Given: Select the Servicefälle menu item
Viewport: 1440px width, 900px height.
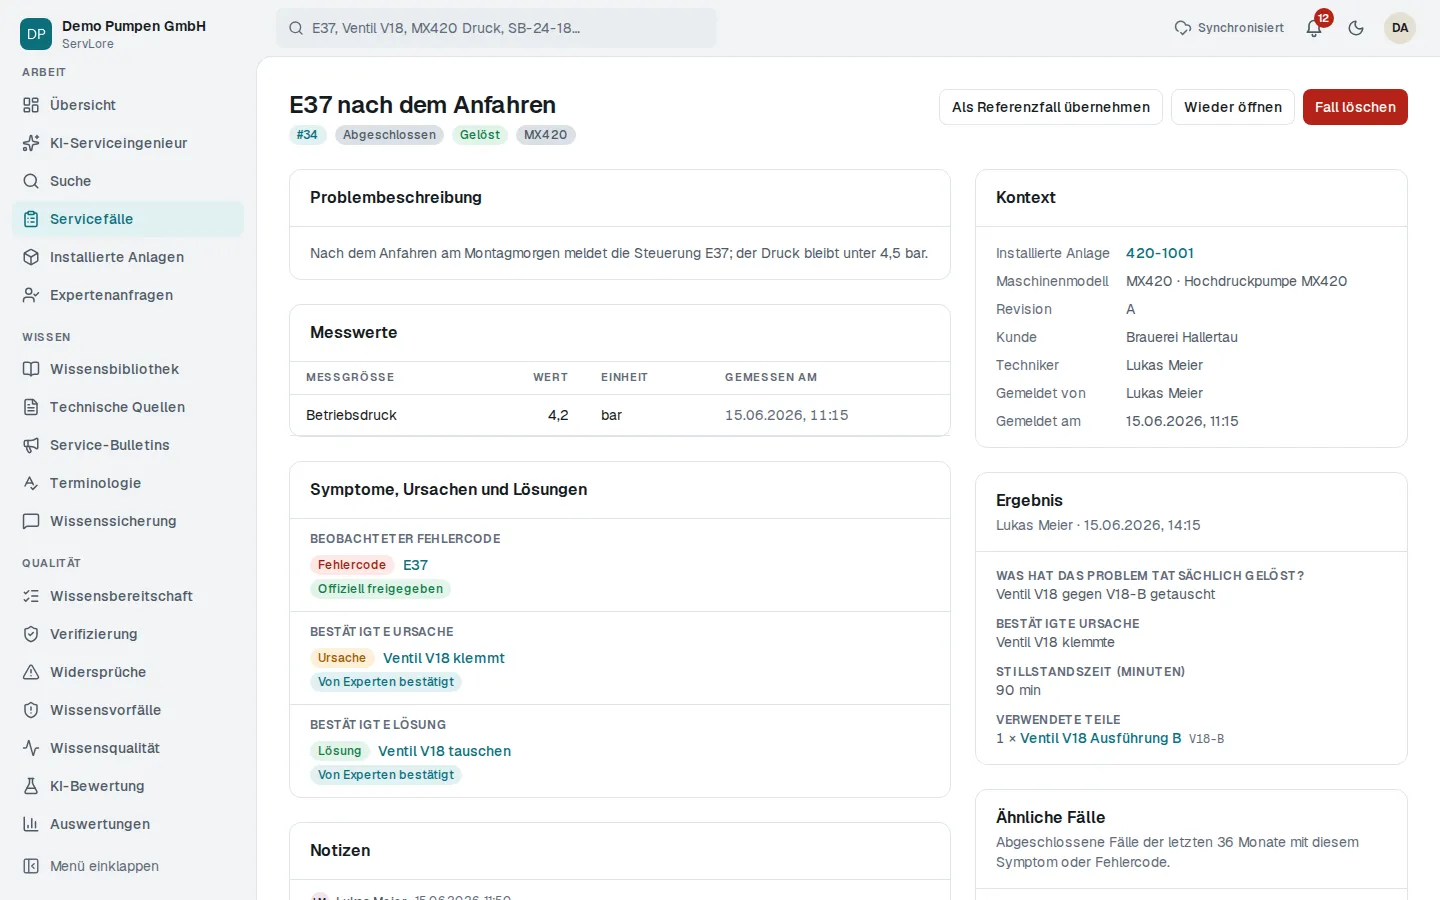Looking at the screenshot, I should click(128, 219).
